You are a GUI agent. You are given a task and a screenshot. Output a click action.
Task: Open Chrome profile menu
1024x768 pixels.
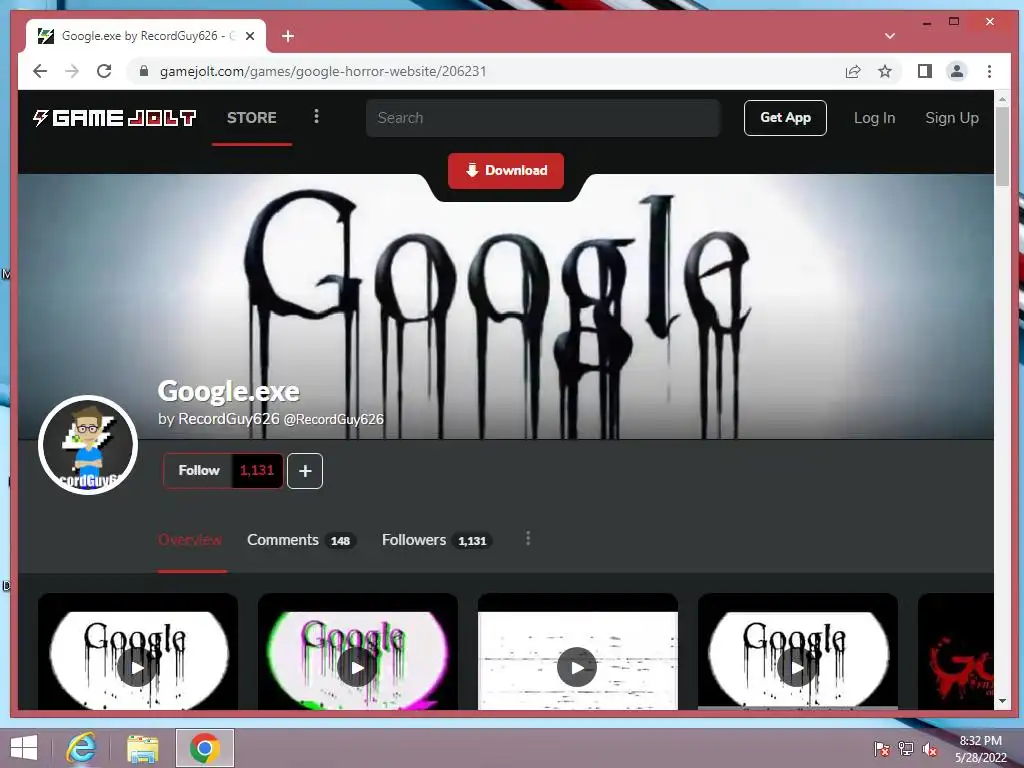tap(957, 71)
